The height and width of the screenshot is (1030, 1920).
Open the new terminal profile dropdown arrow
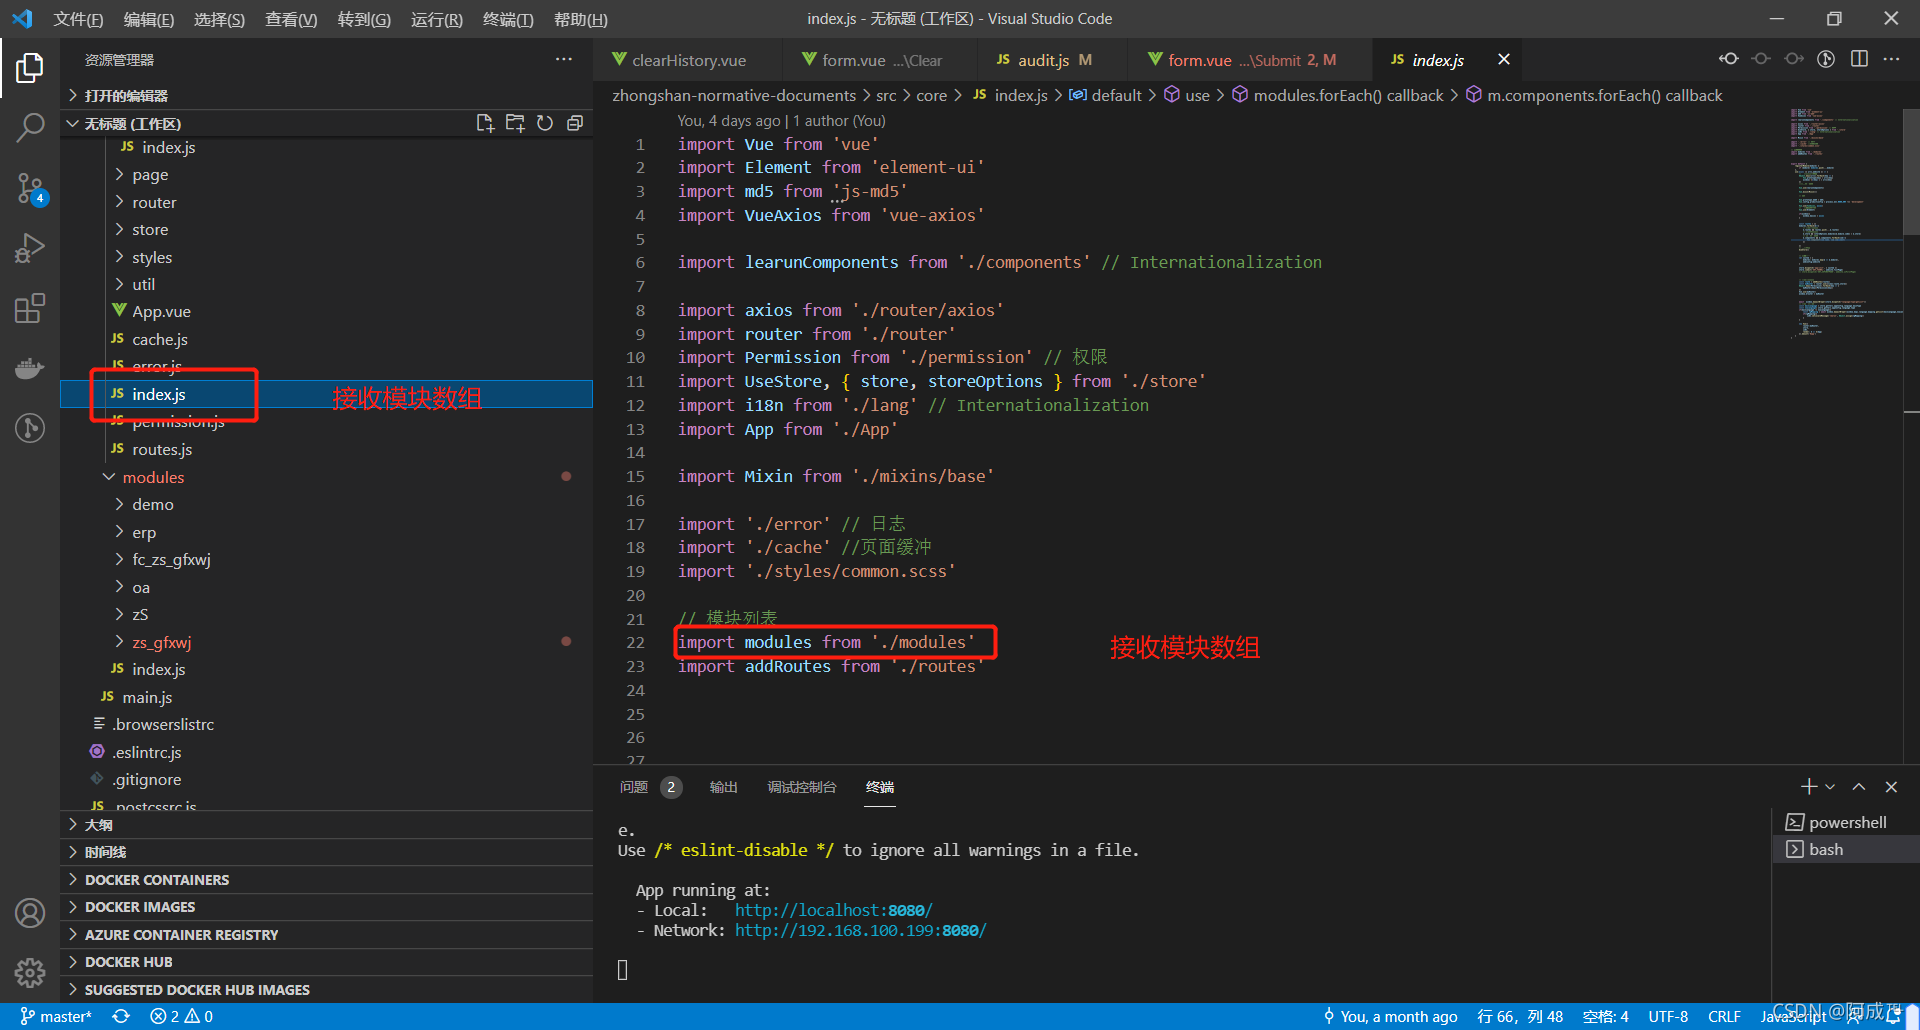1830,787
